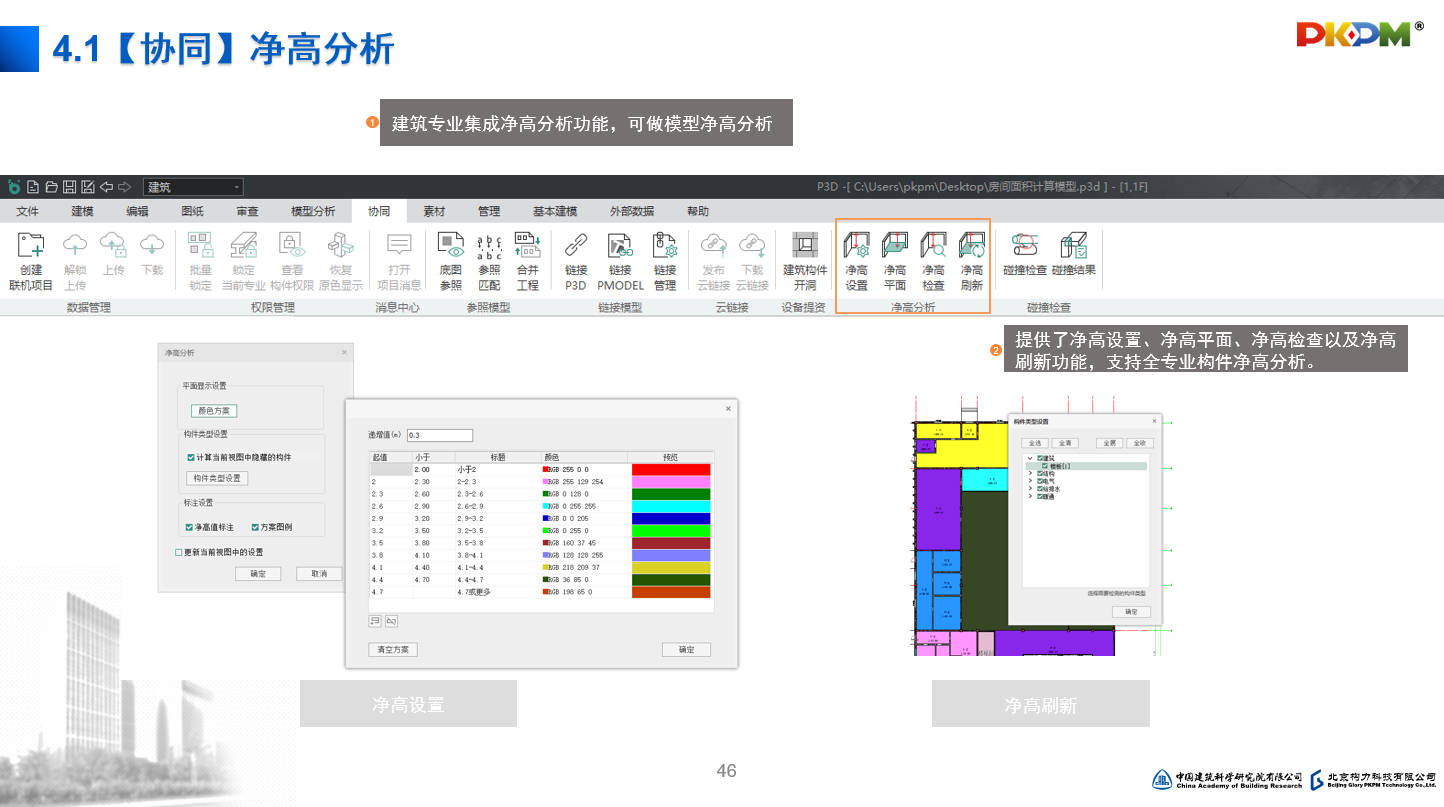Click the 查看构件权限 icon
Viewport: 1444px width, 807px height.
[x=292, y=245]
